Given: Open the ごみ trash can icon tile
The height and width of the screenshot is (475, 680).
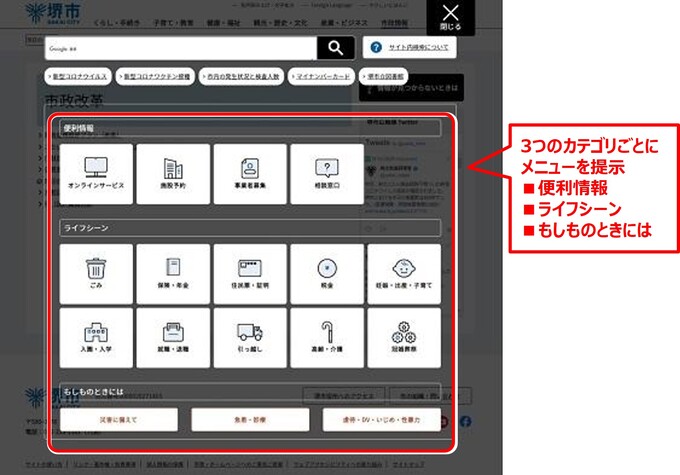Looking at the screenshot, I should click(97, 273).
